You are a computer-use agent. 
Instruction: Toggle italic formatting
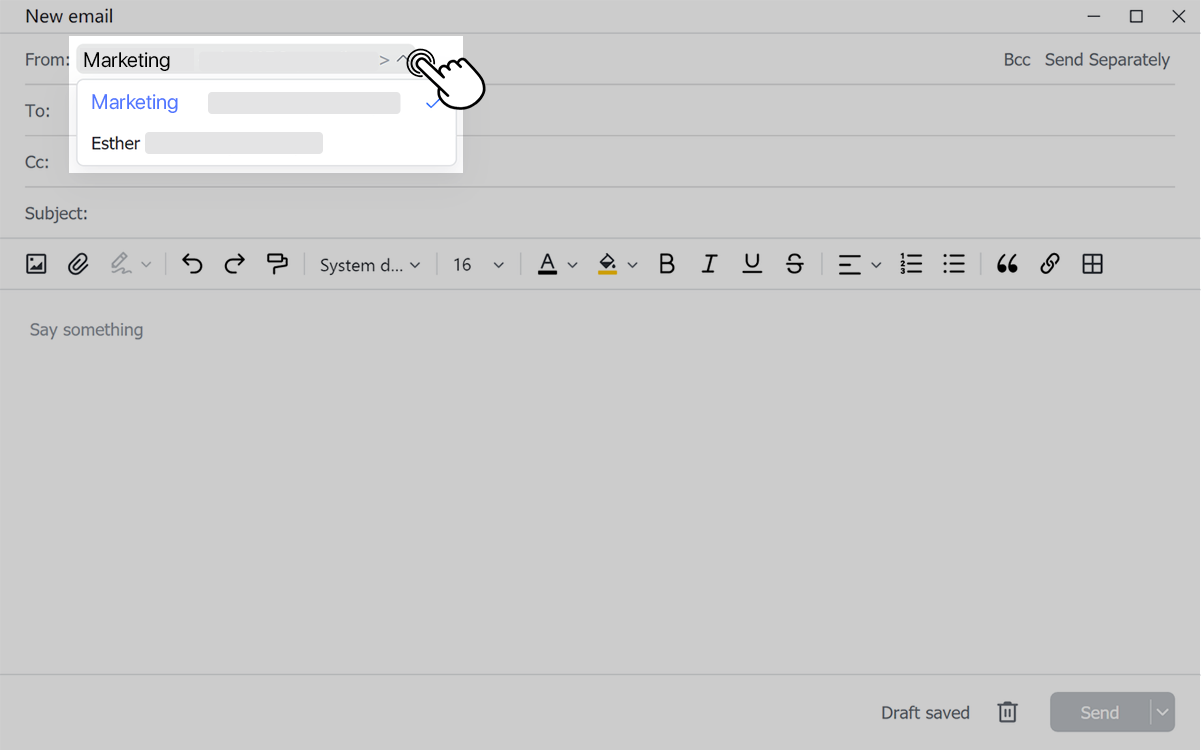point(709,264)
